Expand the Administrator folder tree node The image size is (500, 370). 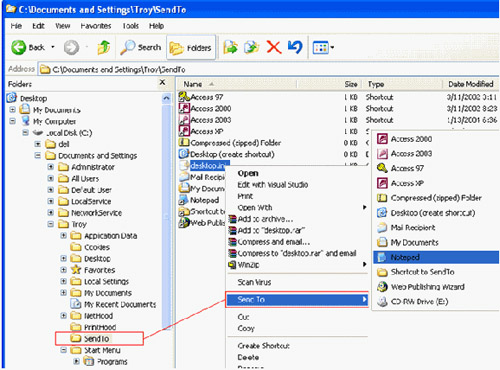coord(50,167)
